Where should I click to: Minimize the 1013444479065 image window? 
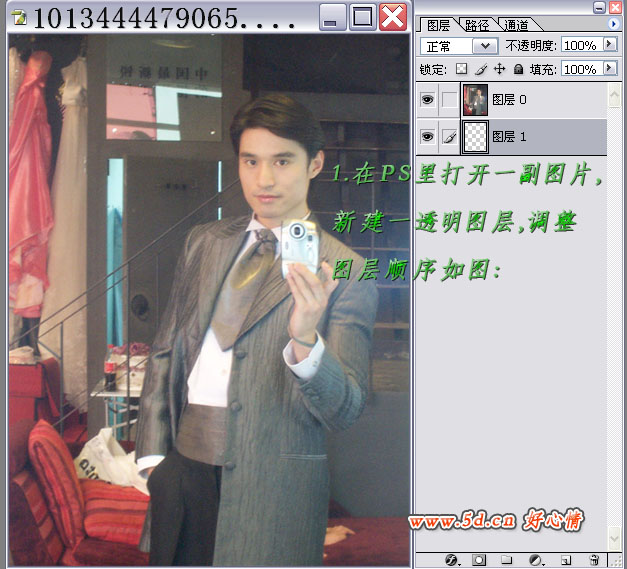point(332,18)
